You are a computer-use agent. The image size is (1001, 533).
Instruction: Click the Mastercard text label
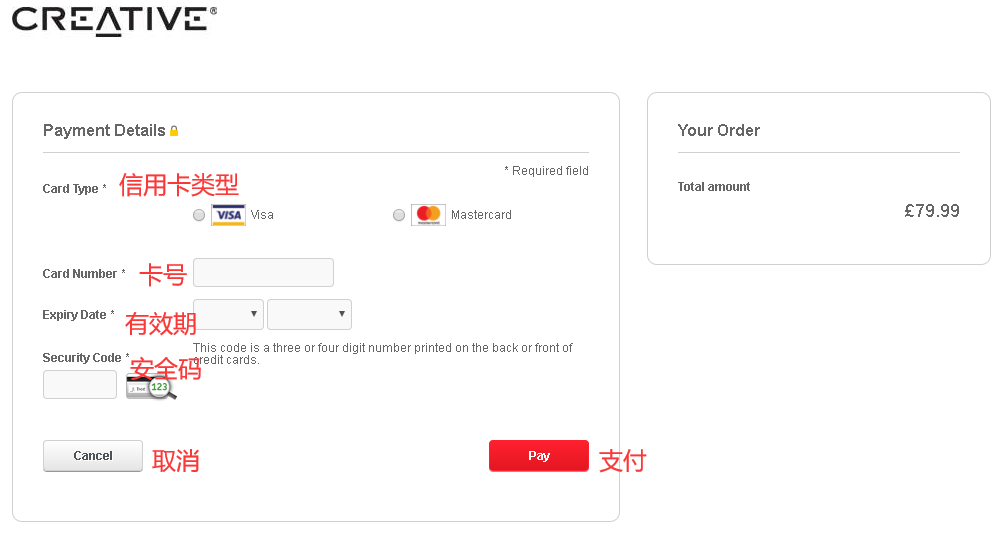(x=481, y=215)
